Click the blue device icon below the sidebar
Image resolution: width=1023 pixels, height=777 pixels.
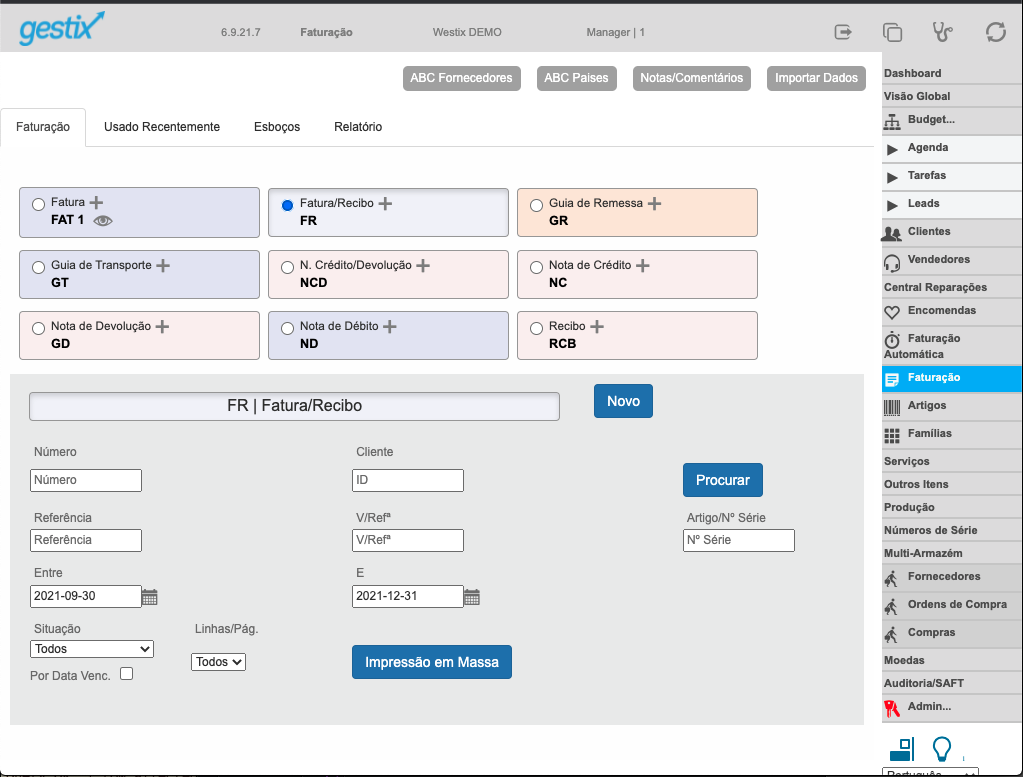[x=902, y=749]
